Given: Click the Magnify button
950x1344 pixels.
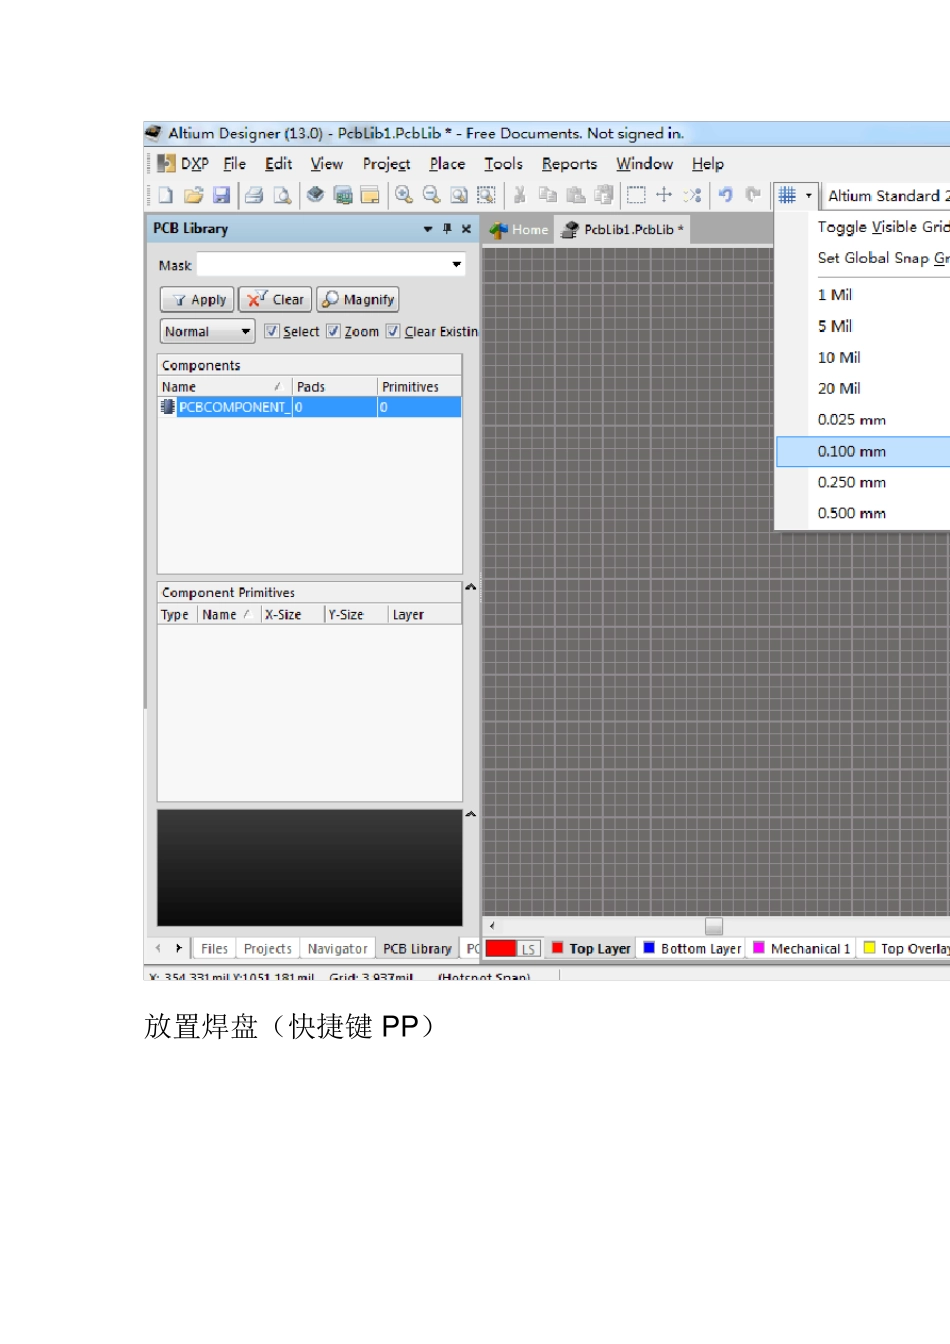Looking at the screenshot, I should click(x=358, y=300).
